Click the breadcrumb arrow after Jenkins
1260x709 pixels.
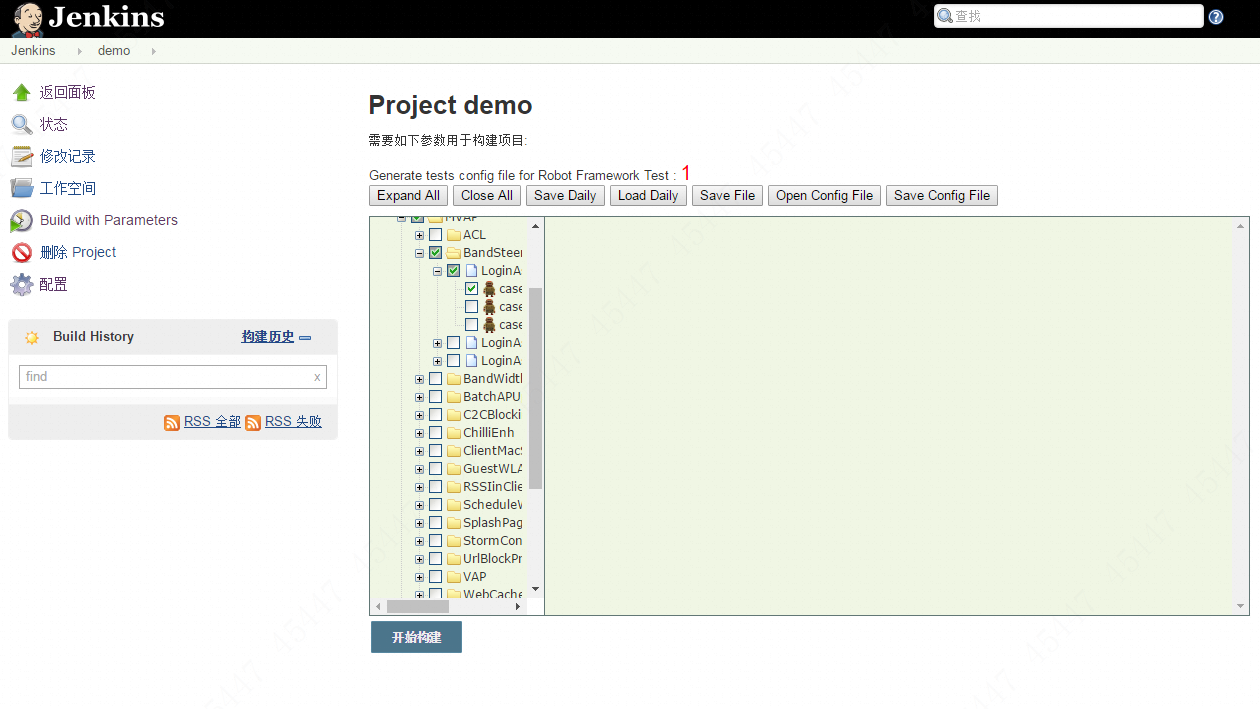point(79,51)
